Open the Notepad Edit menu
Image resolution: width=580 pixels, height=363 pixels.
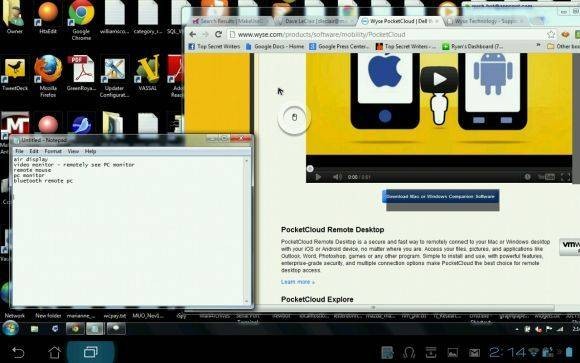[34, 151]
